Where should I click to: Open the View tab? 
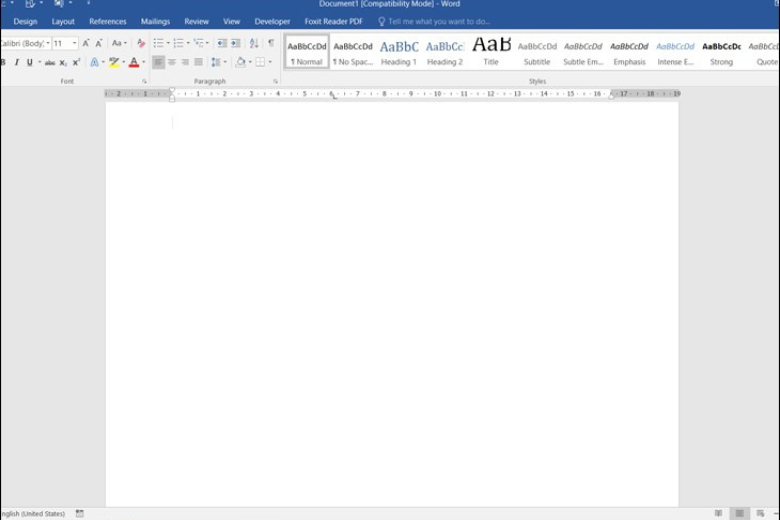pyautogui.click(x=231, y=21)
